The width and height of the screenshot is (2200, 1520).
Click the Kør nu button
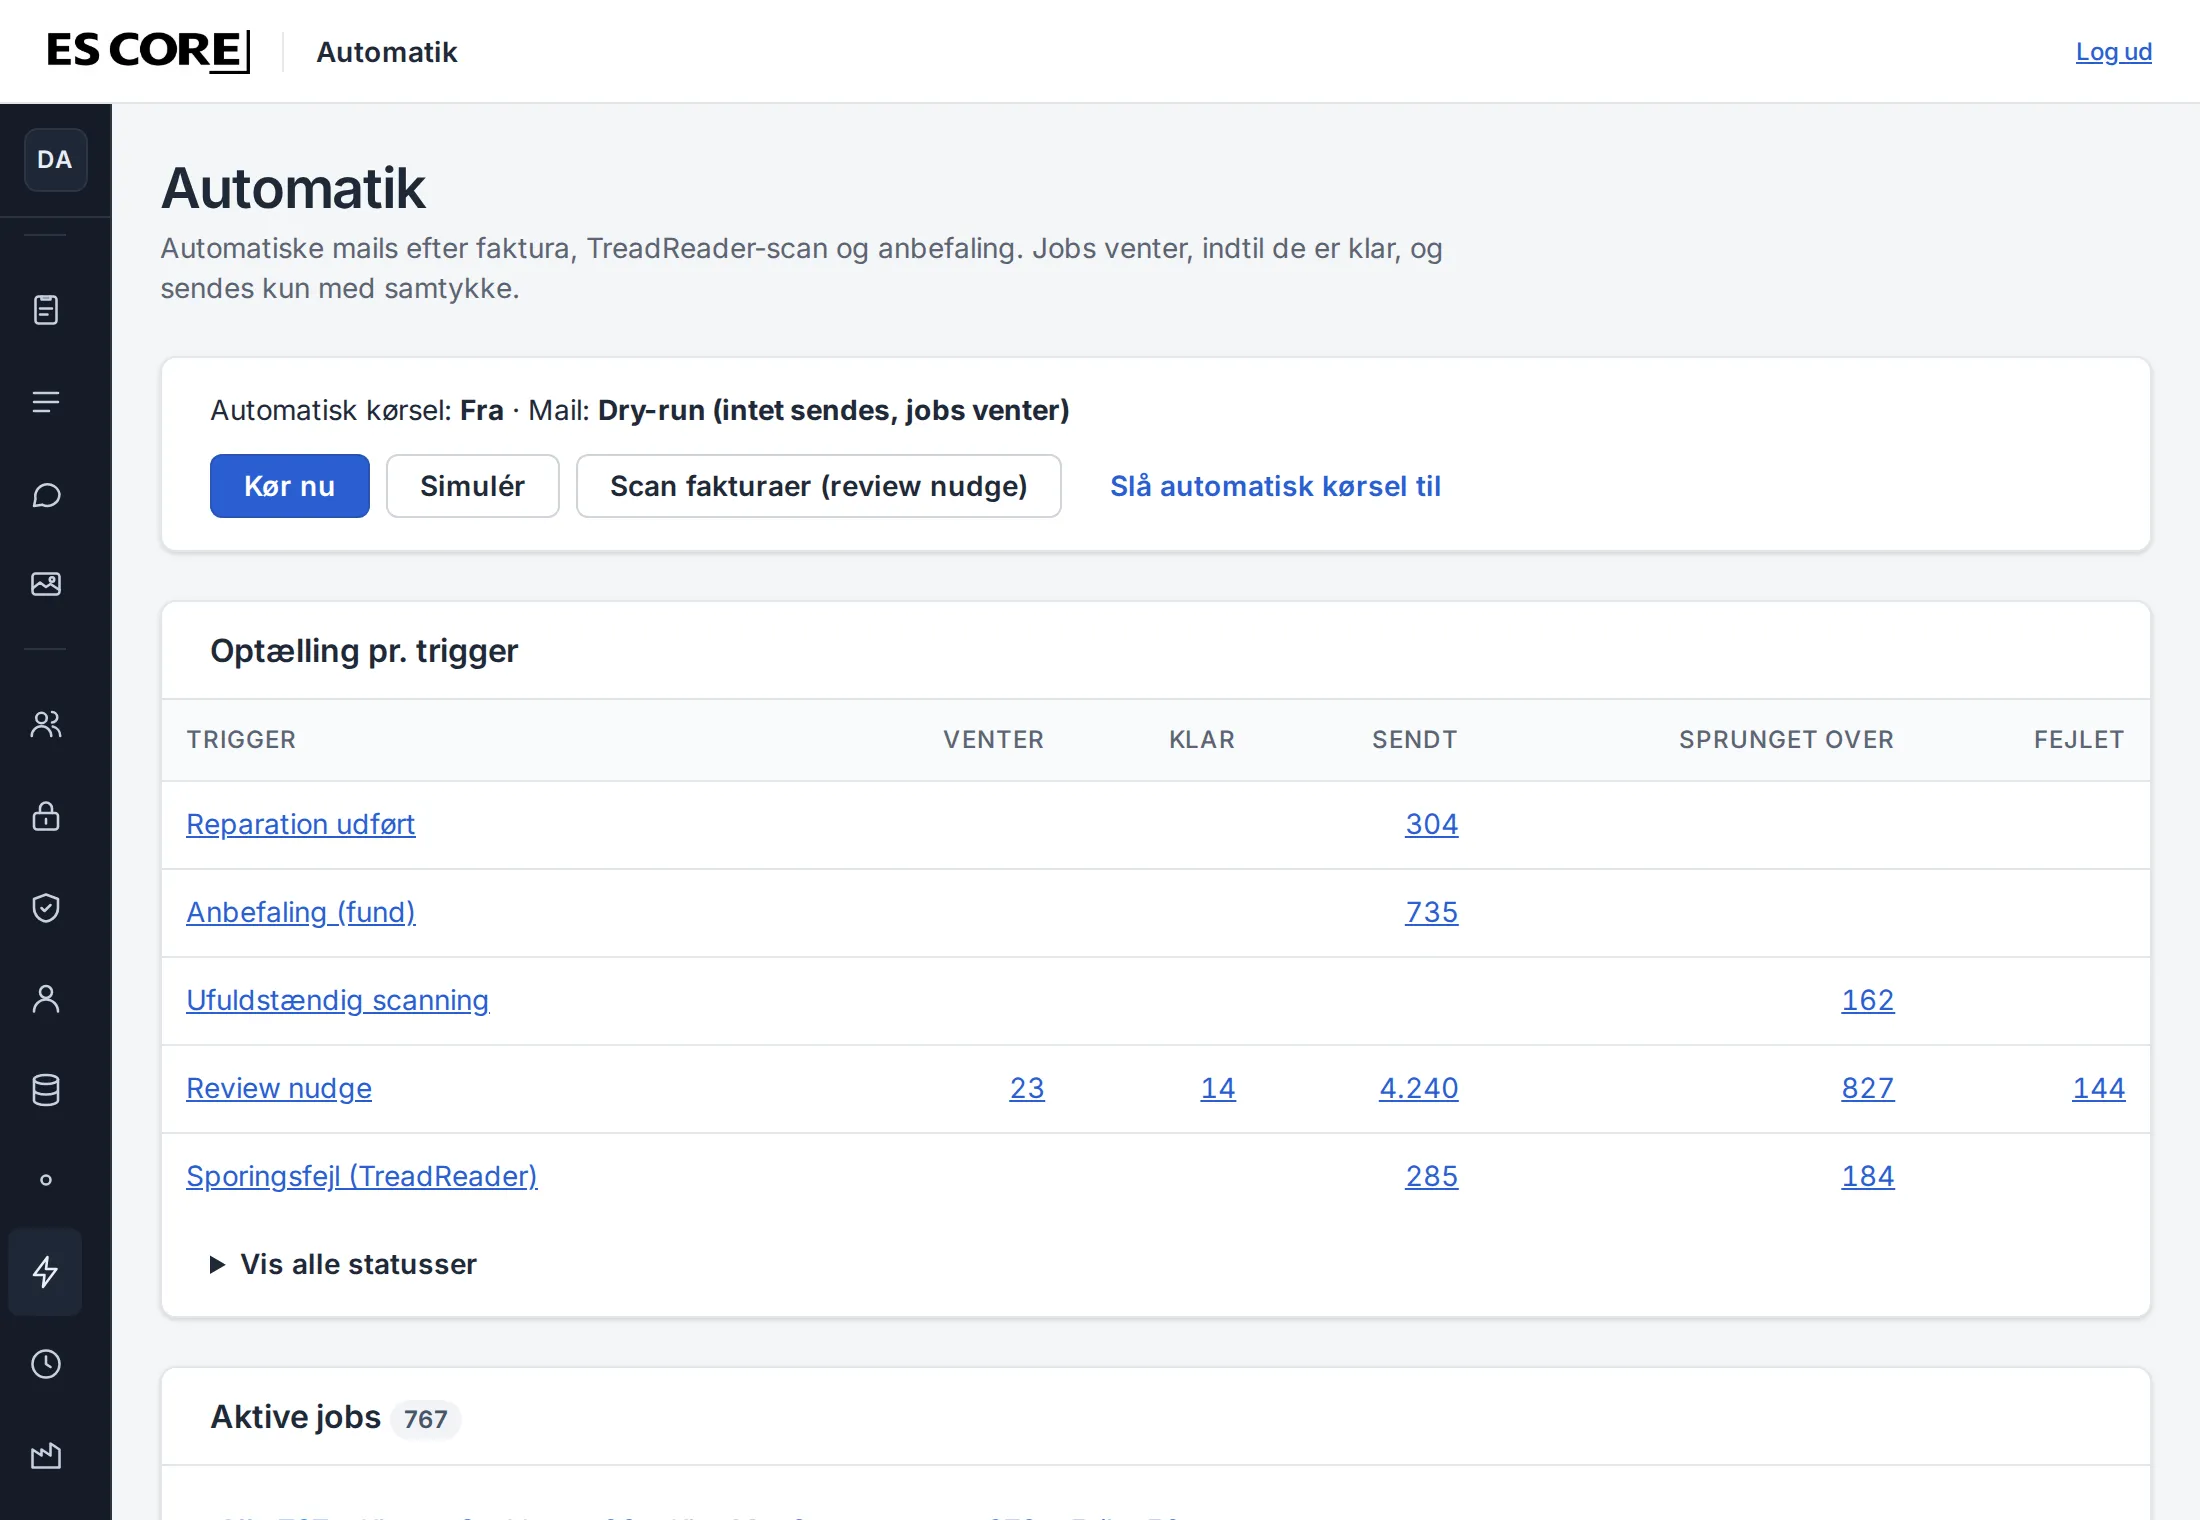pyautogui.click(x=290, y=486)
